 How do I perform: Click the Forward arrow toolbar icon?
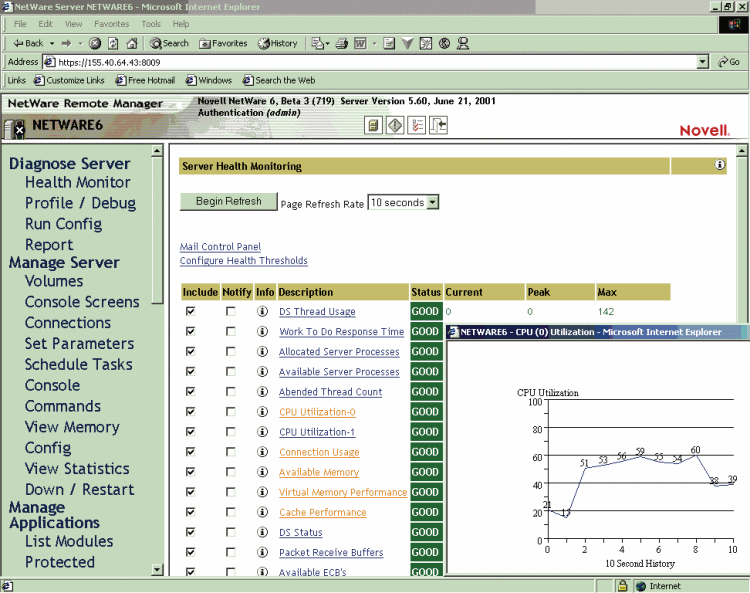66,44
